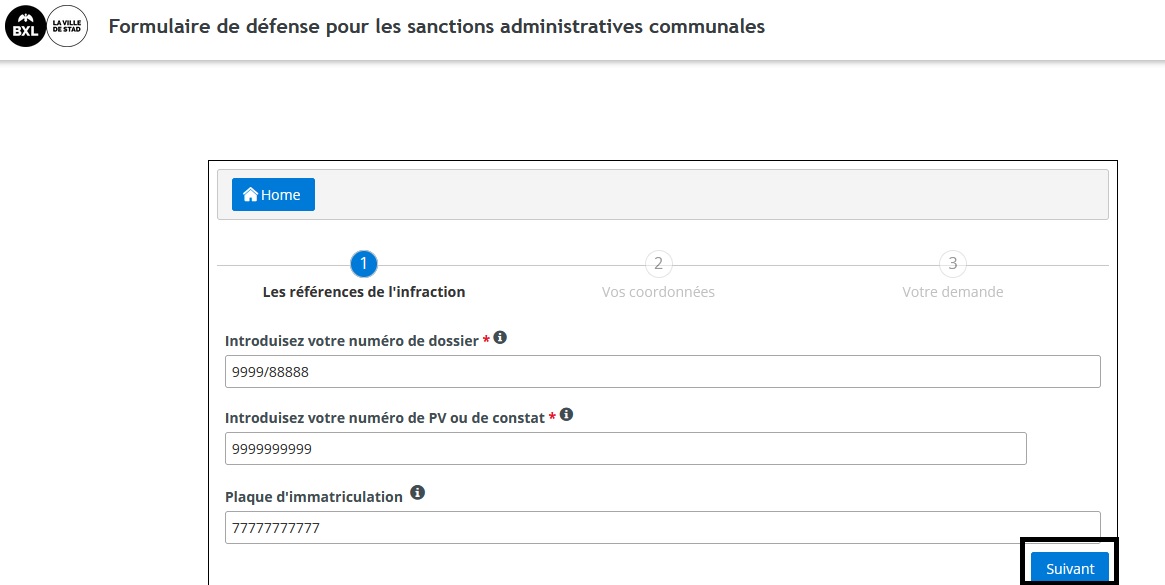Switch to the "Votre demande" step label

coord(952,292)
